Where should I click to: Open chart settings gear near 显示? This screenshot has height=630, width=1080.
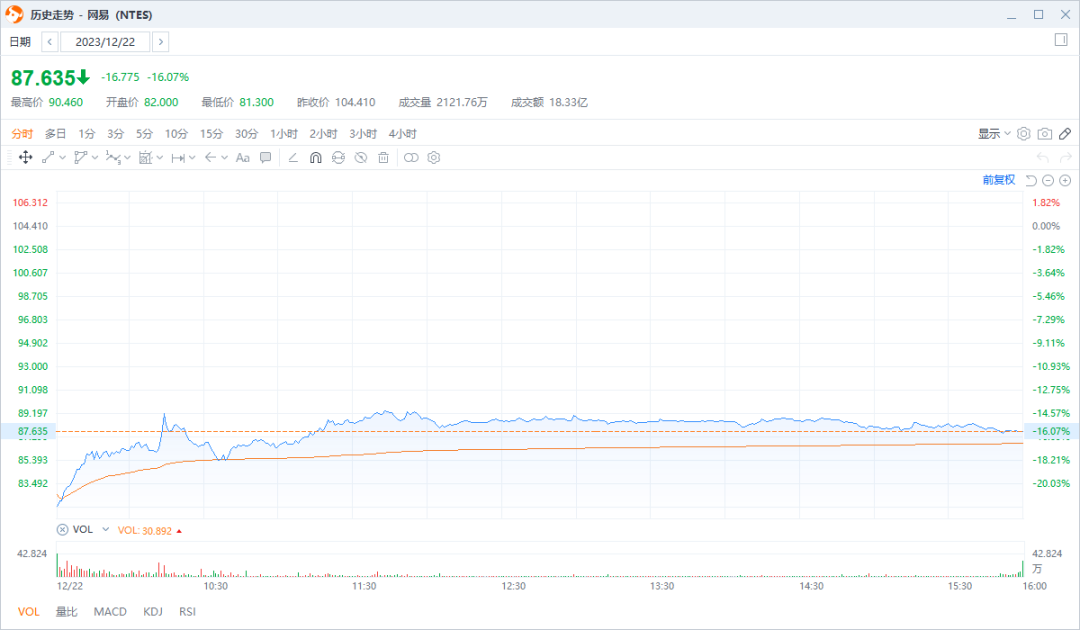(x=1024, y=134)
